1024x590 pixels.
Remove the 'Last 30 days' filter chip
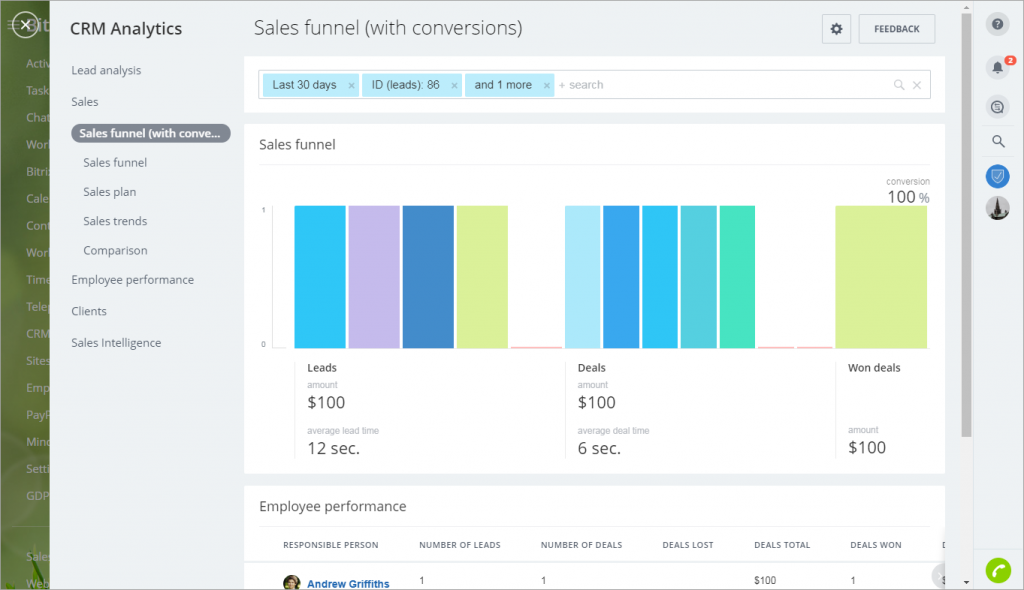pyautogui.click(x=351, y=86)
